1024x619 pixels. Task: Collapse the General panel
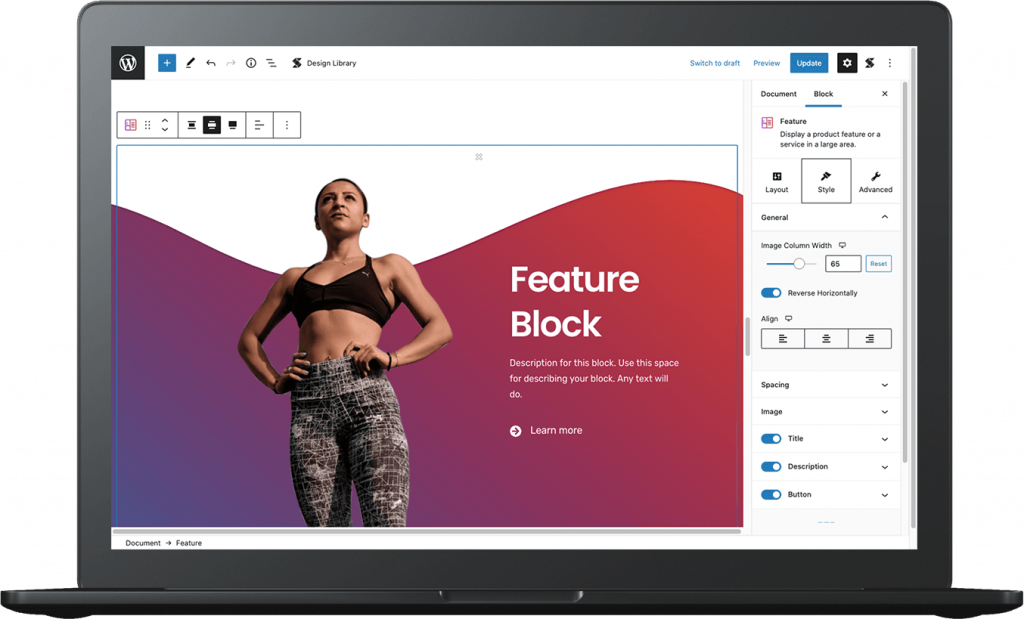click(826, 217)
